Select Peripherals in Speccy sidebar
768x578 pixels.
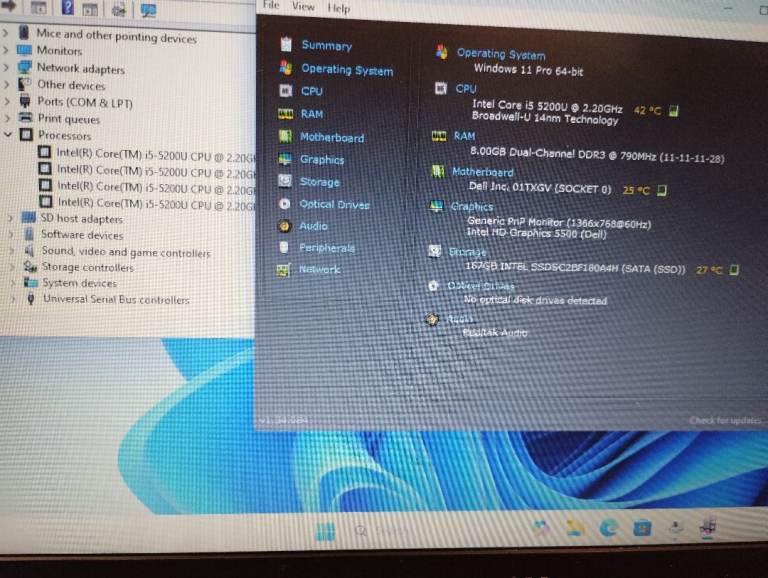point(327,248)
